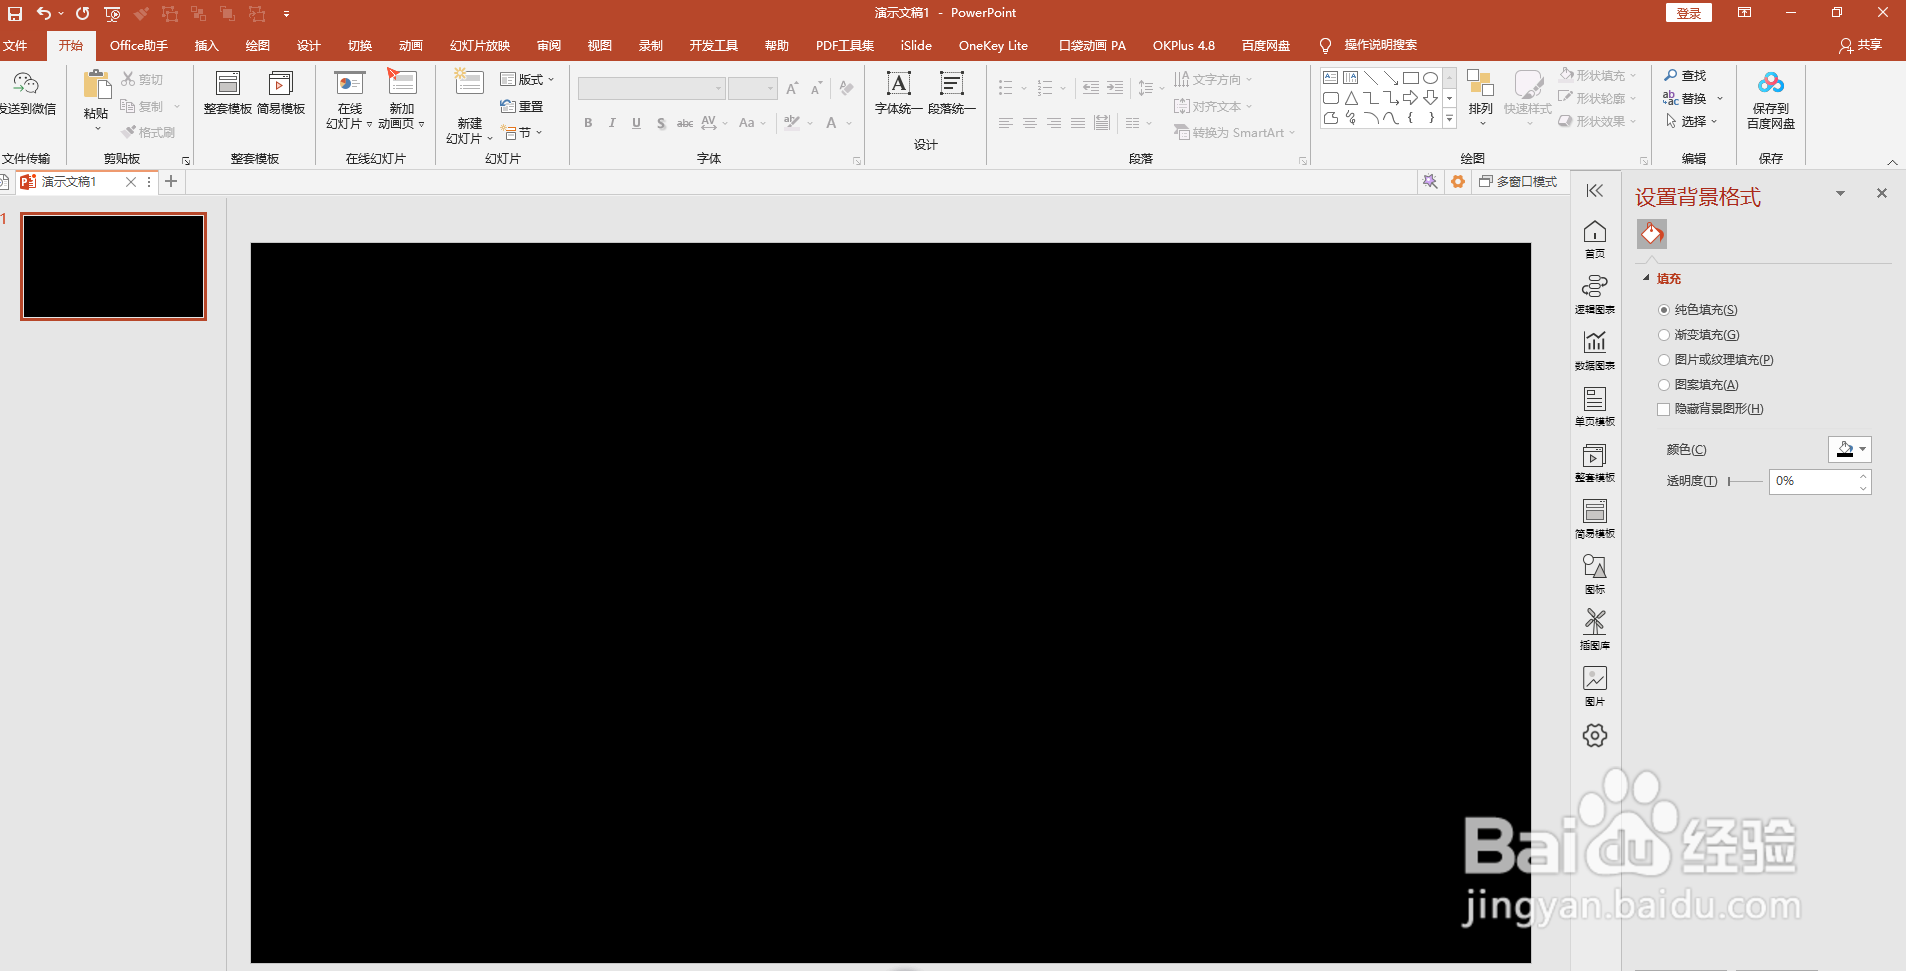Viewport: 1906px width, 971px height.
Task: Toggle Italic formatting button
Action: (x=612, y=123)
